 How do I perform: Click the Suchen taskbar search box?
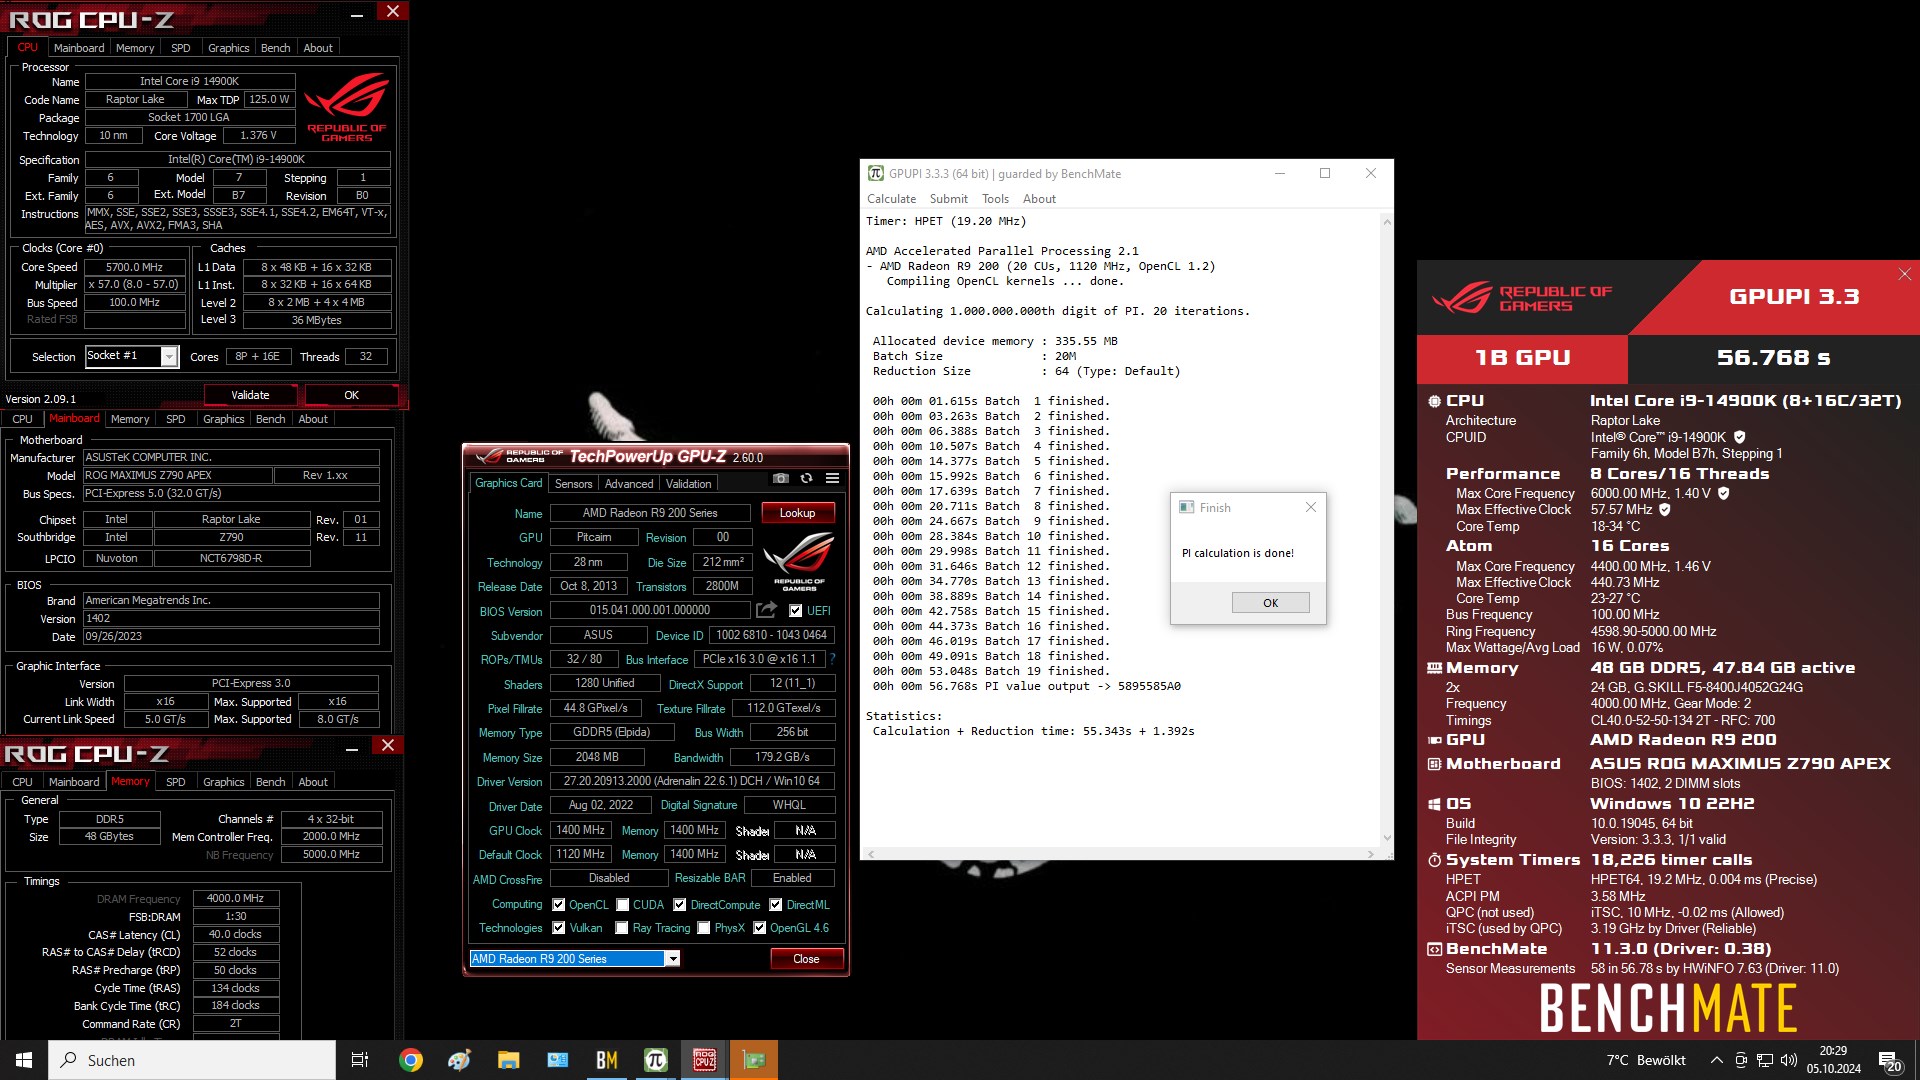[x=192, y=1060]
